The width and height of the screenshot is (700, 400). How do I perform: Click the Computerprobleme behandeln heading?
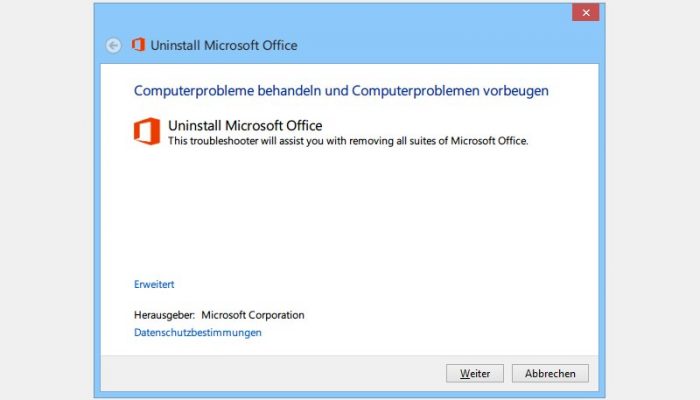click(341, 91)
